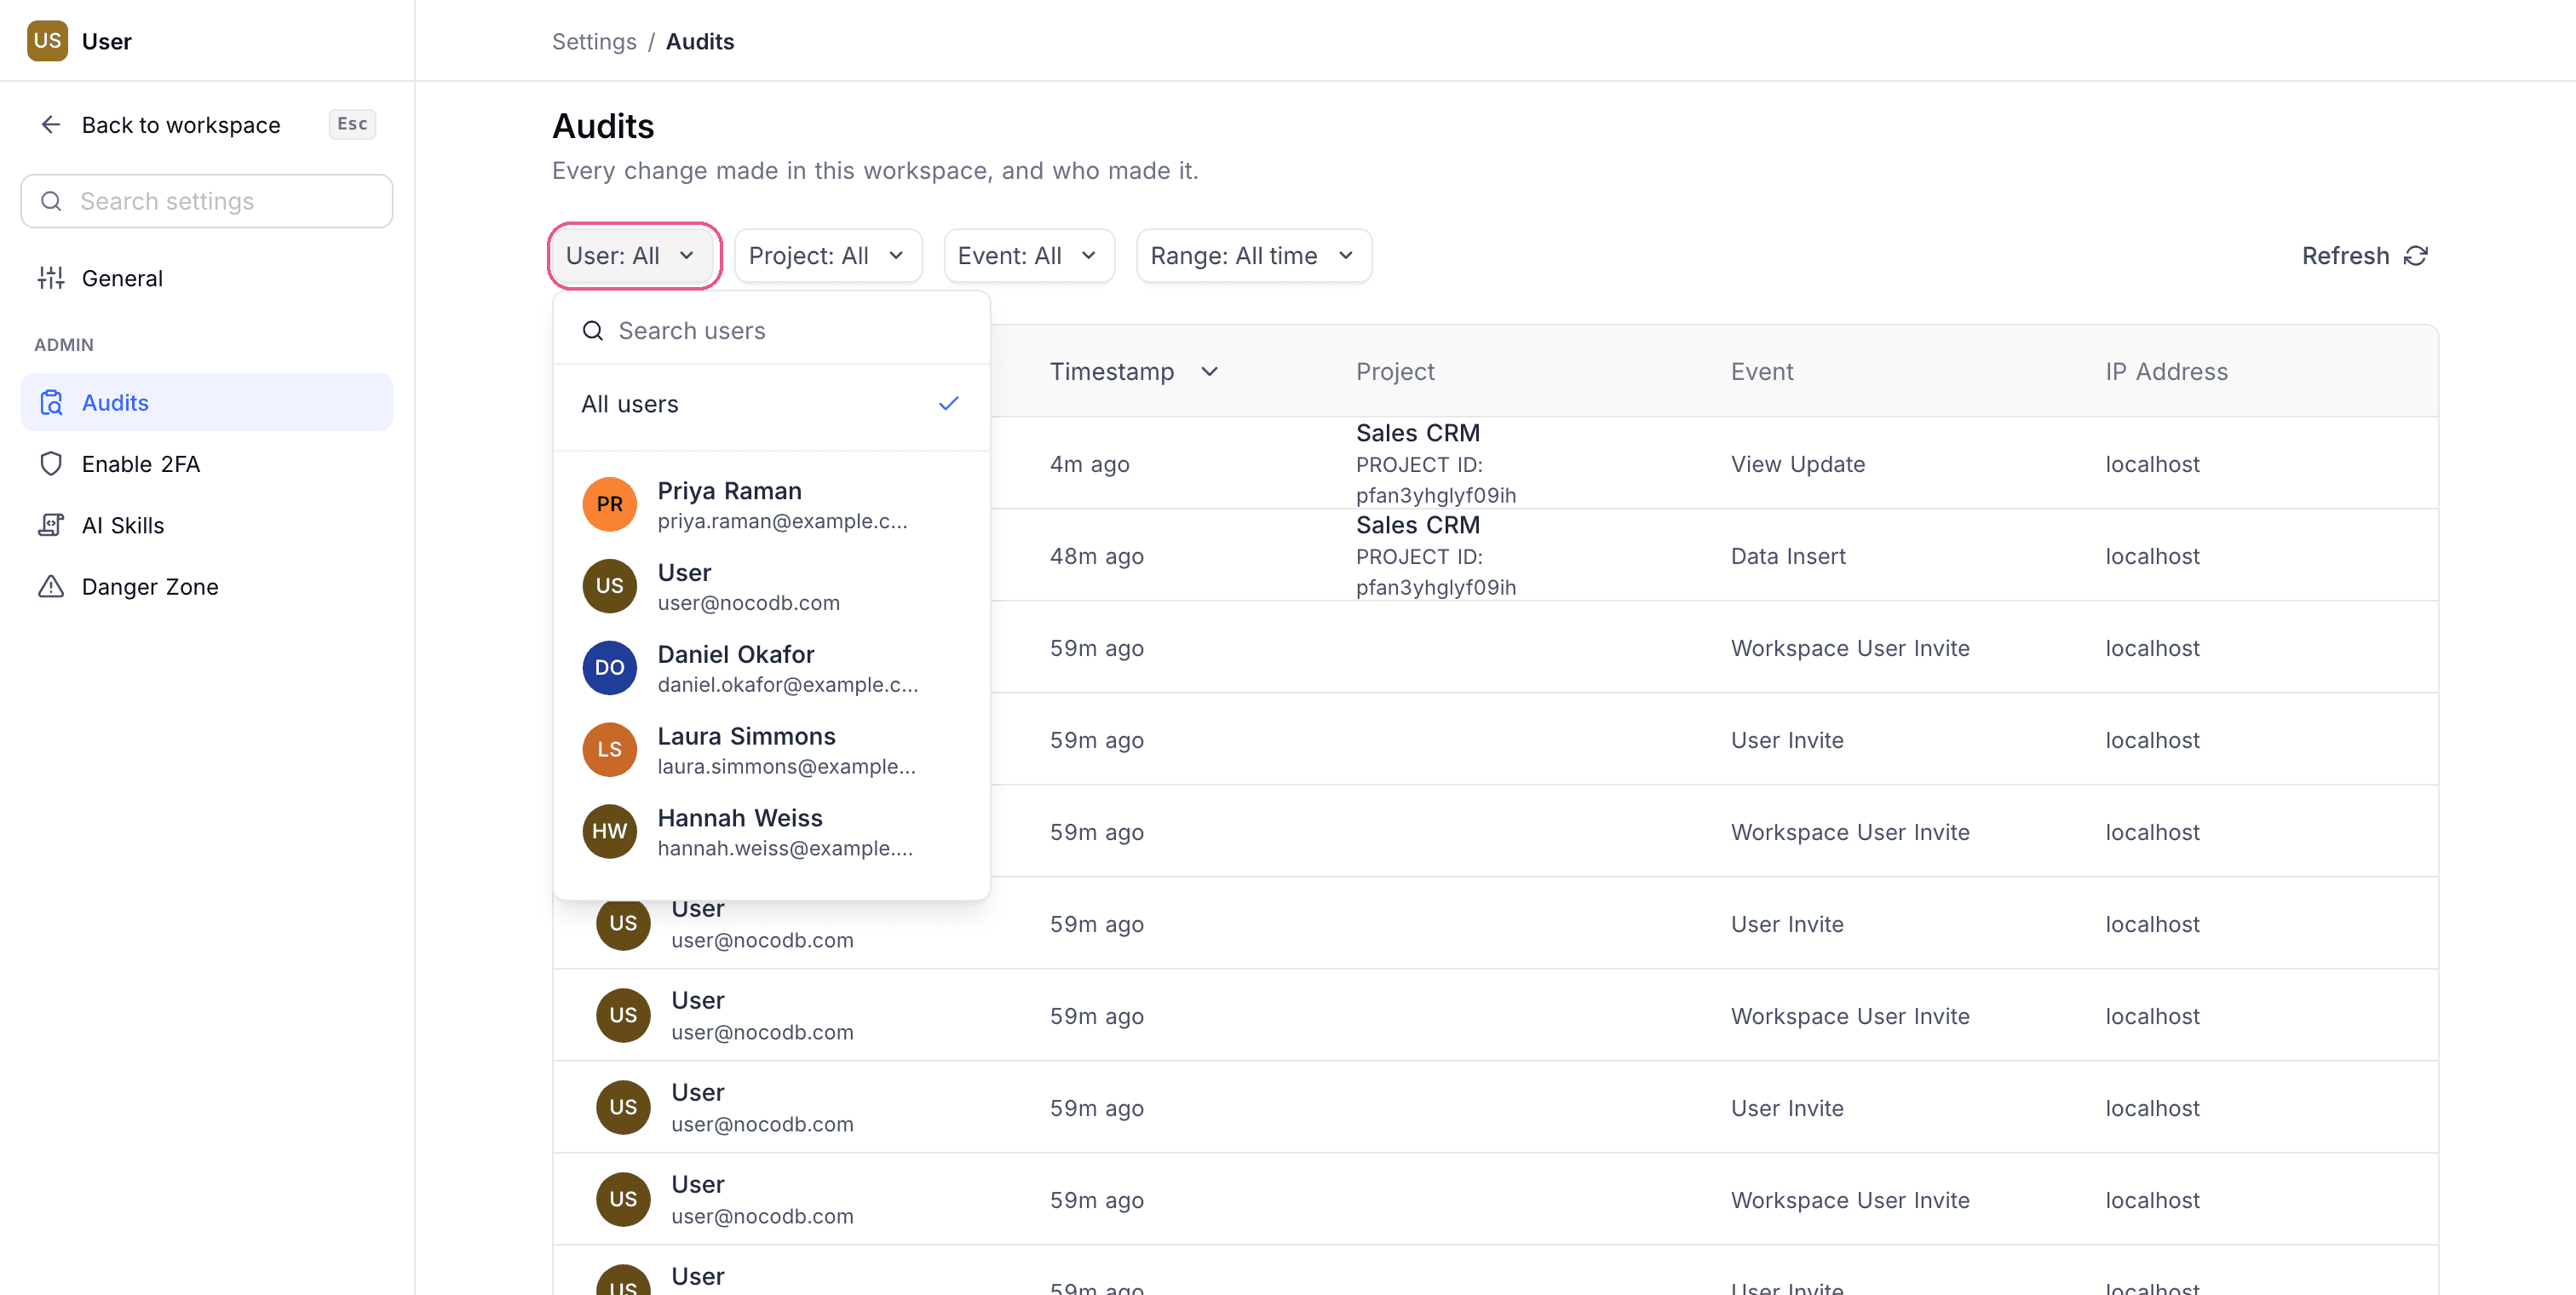Click magnifier icon in Search settings
2576x1295 pixels.
(51, 201)
